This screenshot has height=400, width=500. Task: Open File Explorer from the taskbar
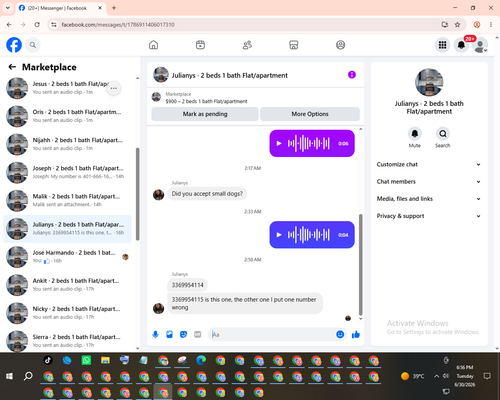(105, 360)
